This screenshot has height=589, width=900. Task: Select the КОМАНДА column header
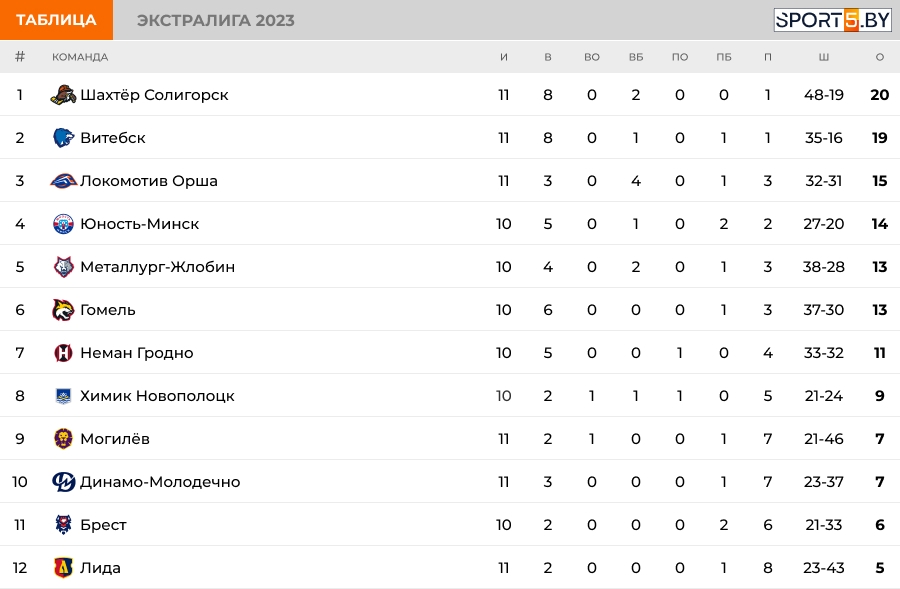tap(80, 57)
